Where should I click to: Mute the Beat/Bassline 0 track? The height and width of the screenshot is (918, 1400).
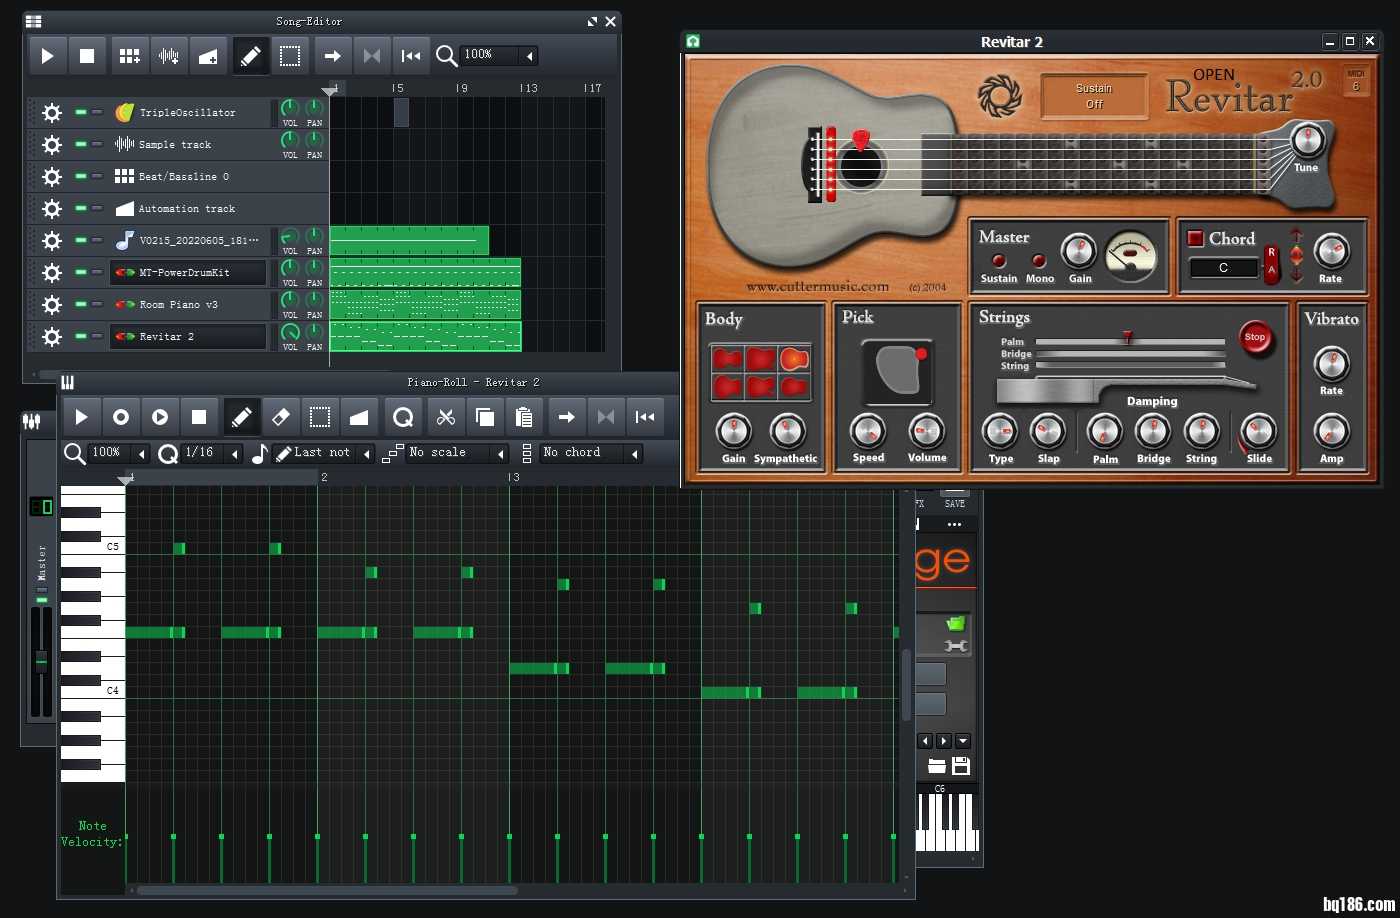click(x=81, y=177)
